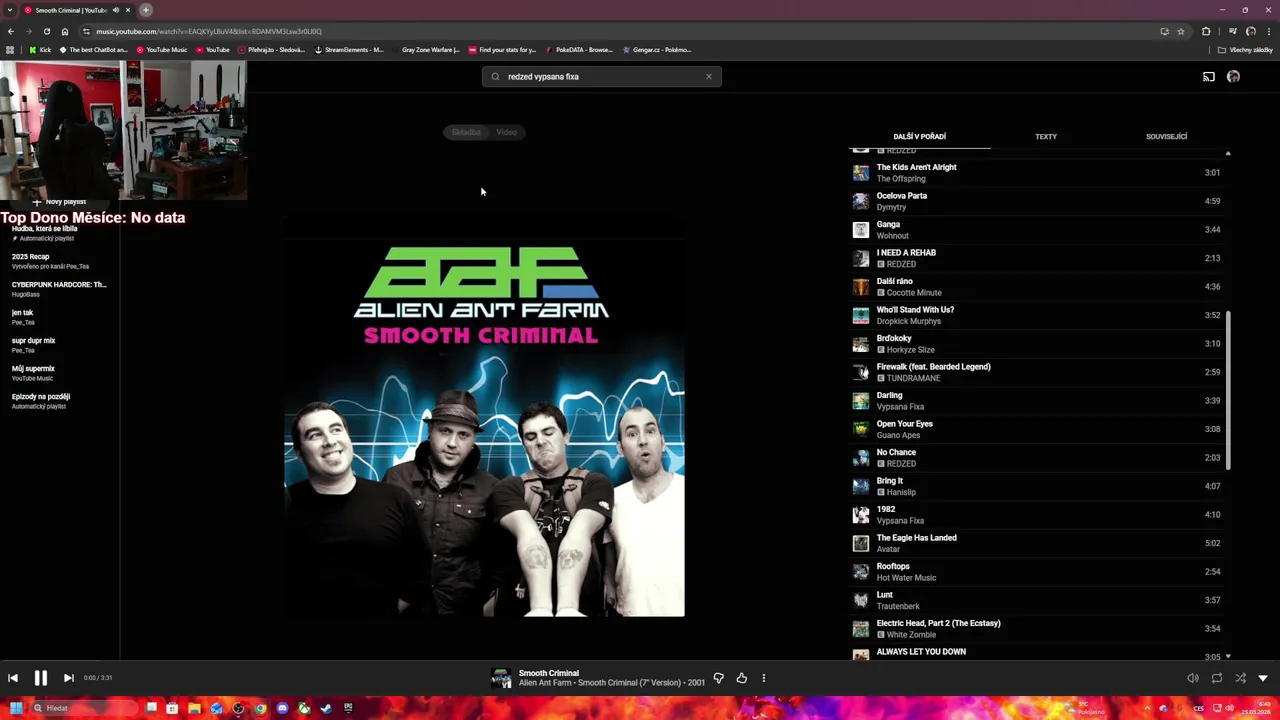
Task: Play Bring It by Hanislip
Action: [x=1038, y=486]
